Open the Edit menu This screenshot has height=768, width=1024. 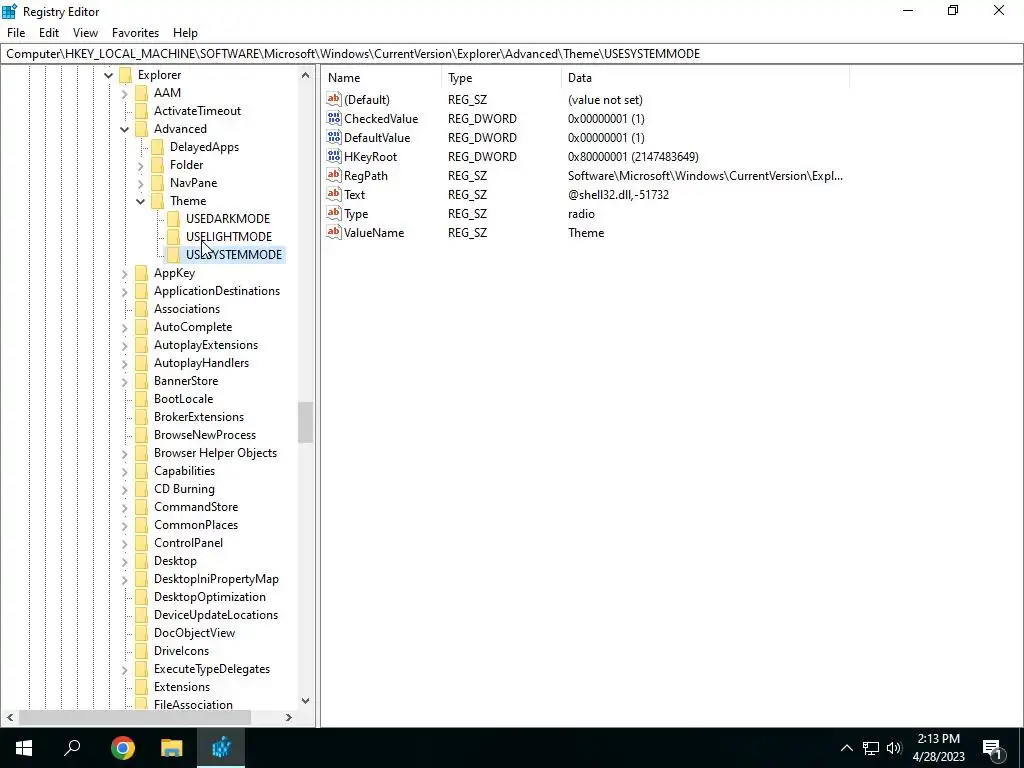coord(49,33)
